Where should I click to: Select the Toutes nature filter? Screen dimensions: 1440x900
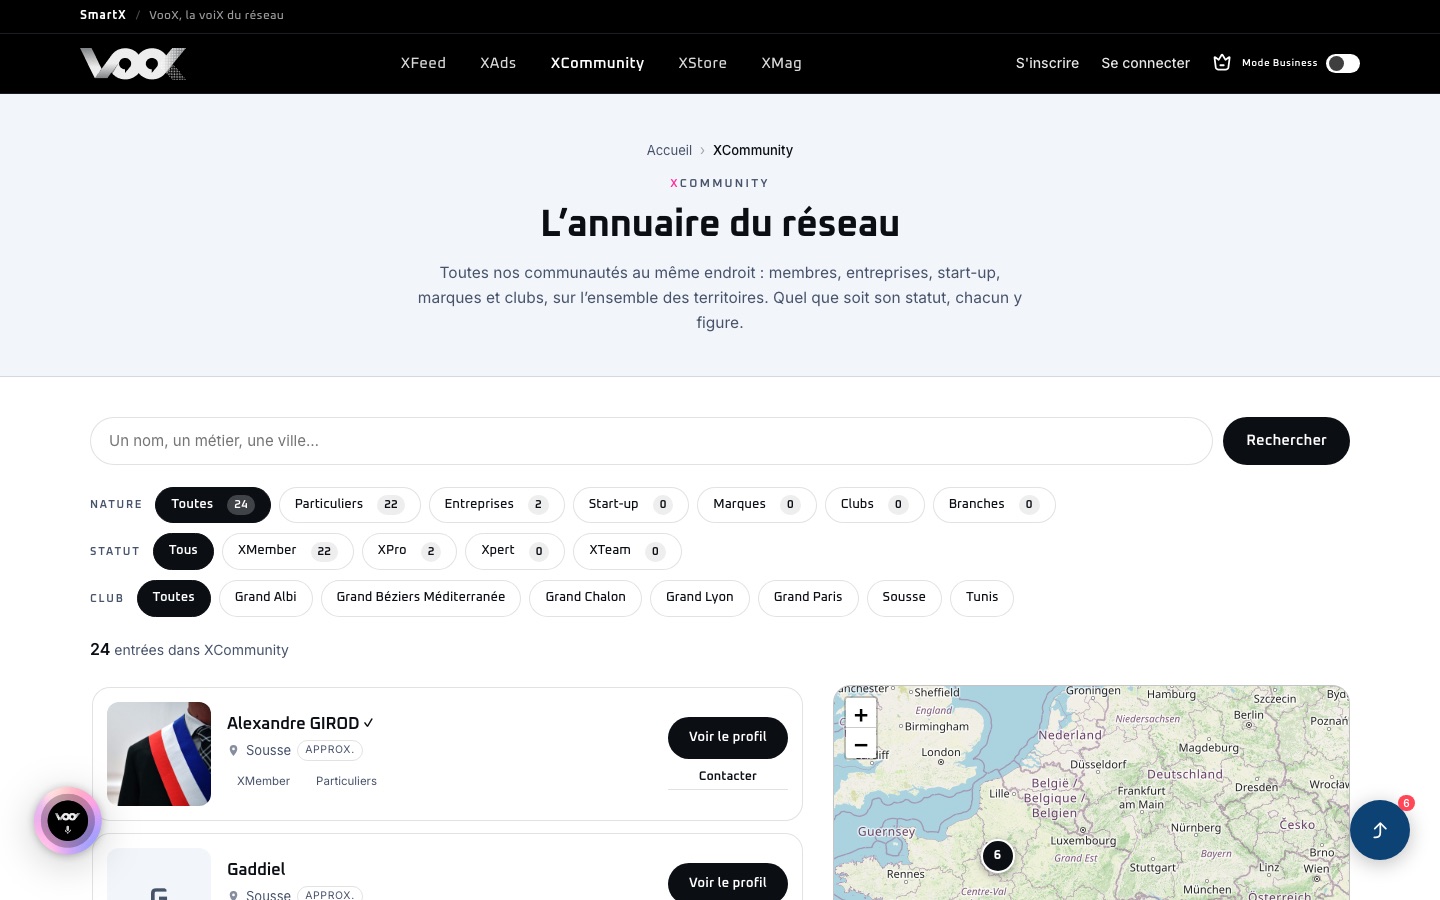pyautogui.click(x=213, y=505)
